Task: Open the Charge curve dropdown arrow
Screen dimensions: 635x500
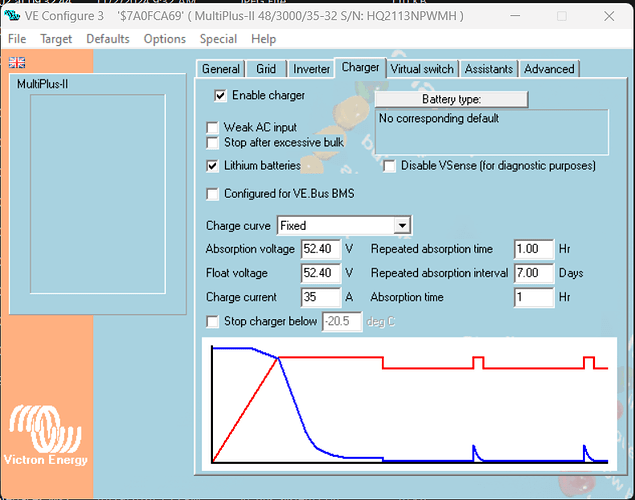Action: (x=402, y=226)
